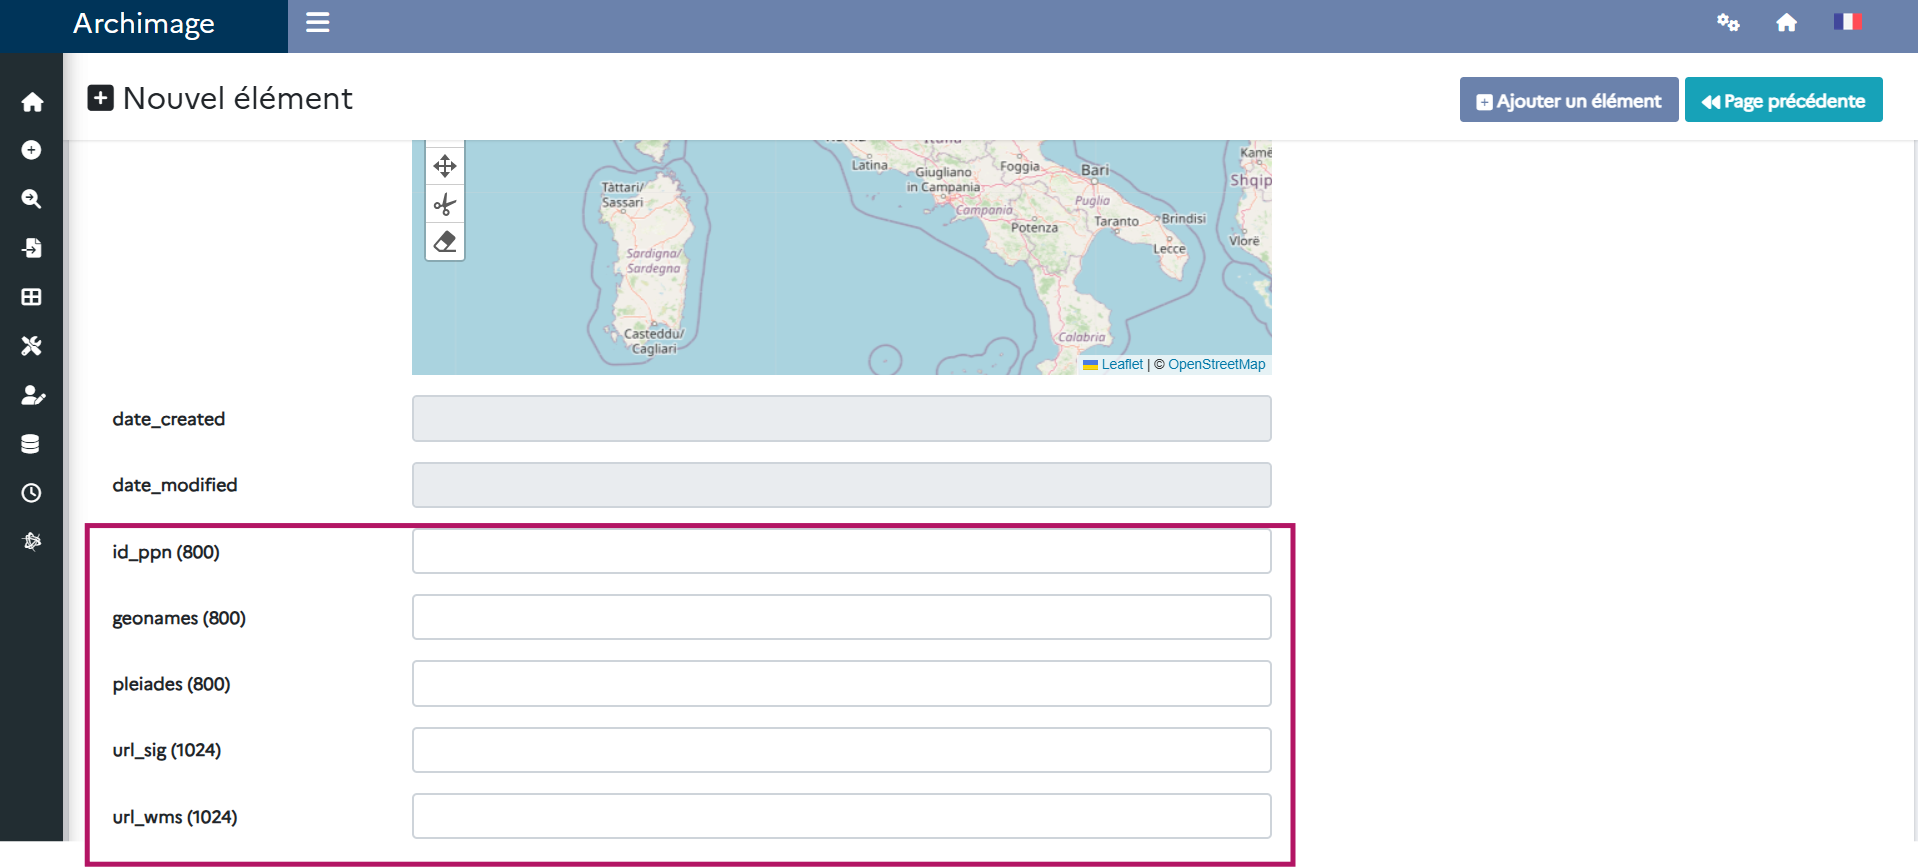Click the sidebar home icon
1918x867 pixels.
32,102
